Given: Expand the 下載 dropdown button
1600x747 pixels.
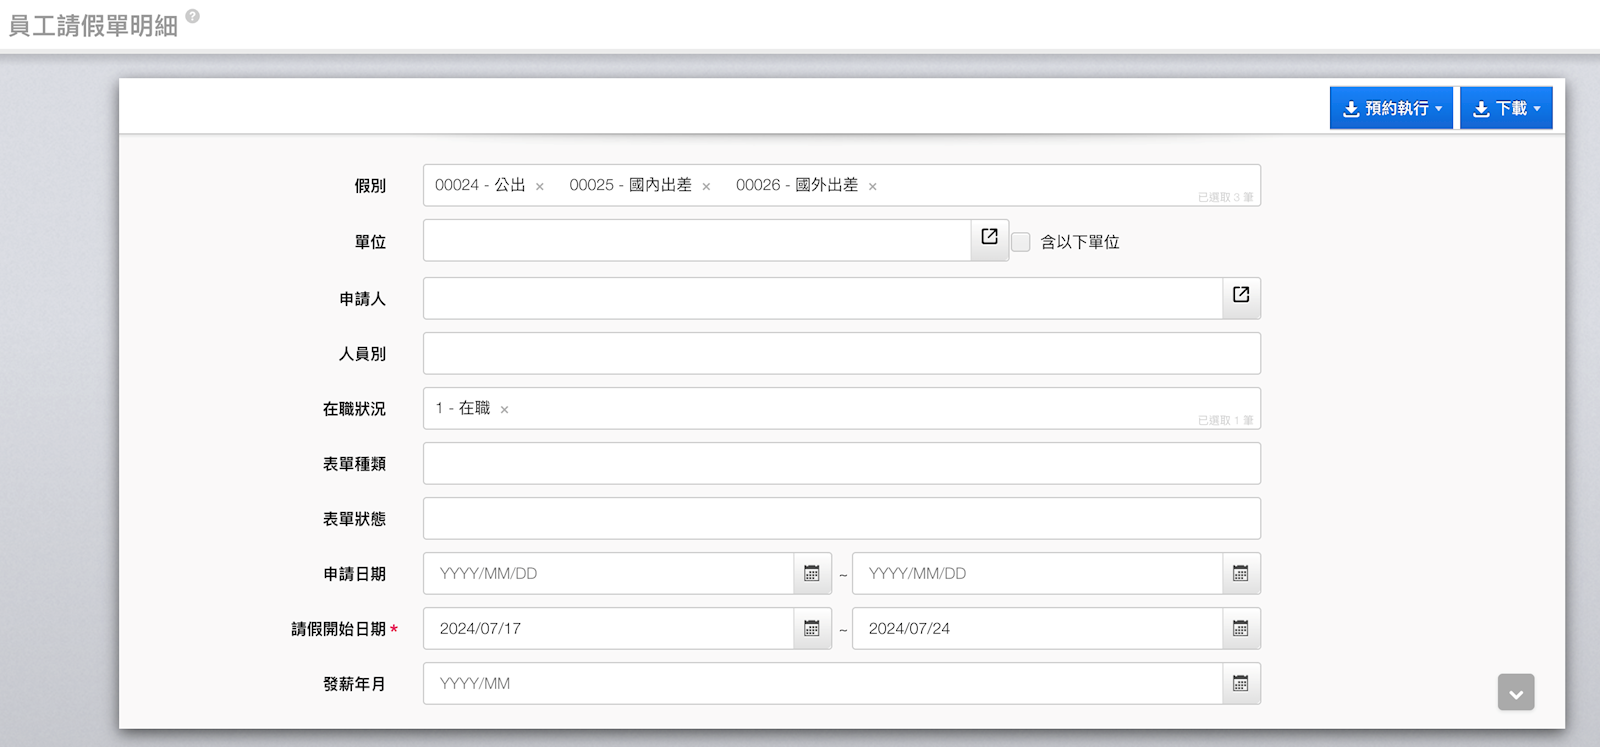Looking at the screenshot, I should [x=1506, y=108].
